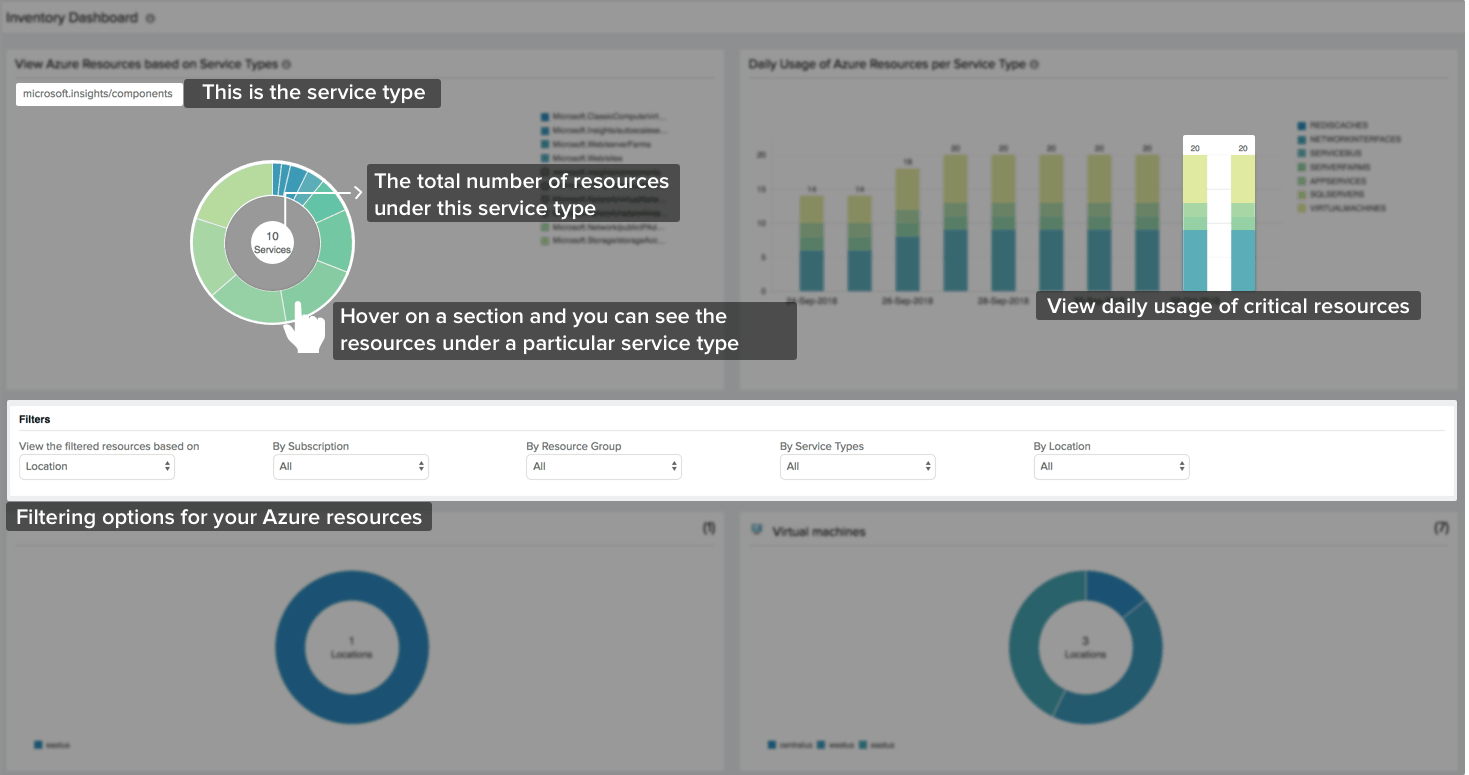Click the first highlighted bar's yellow segment

(x=1195, y=179)
